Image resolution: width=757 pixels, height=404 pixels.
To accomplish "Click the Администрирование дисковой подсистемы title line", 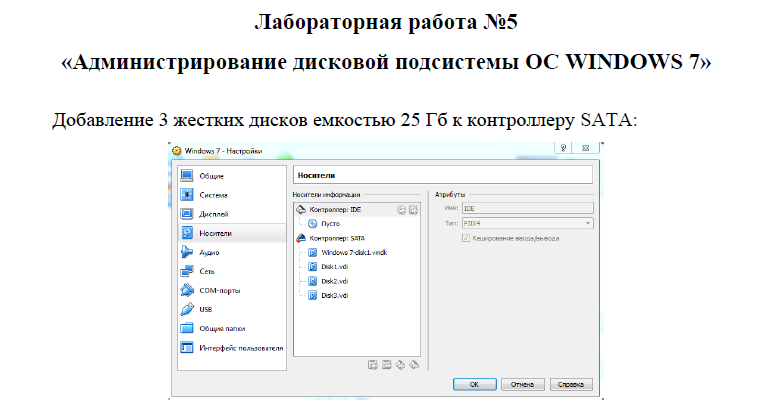I will (386, 62).
